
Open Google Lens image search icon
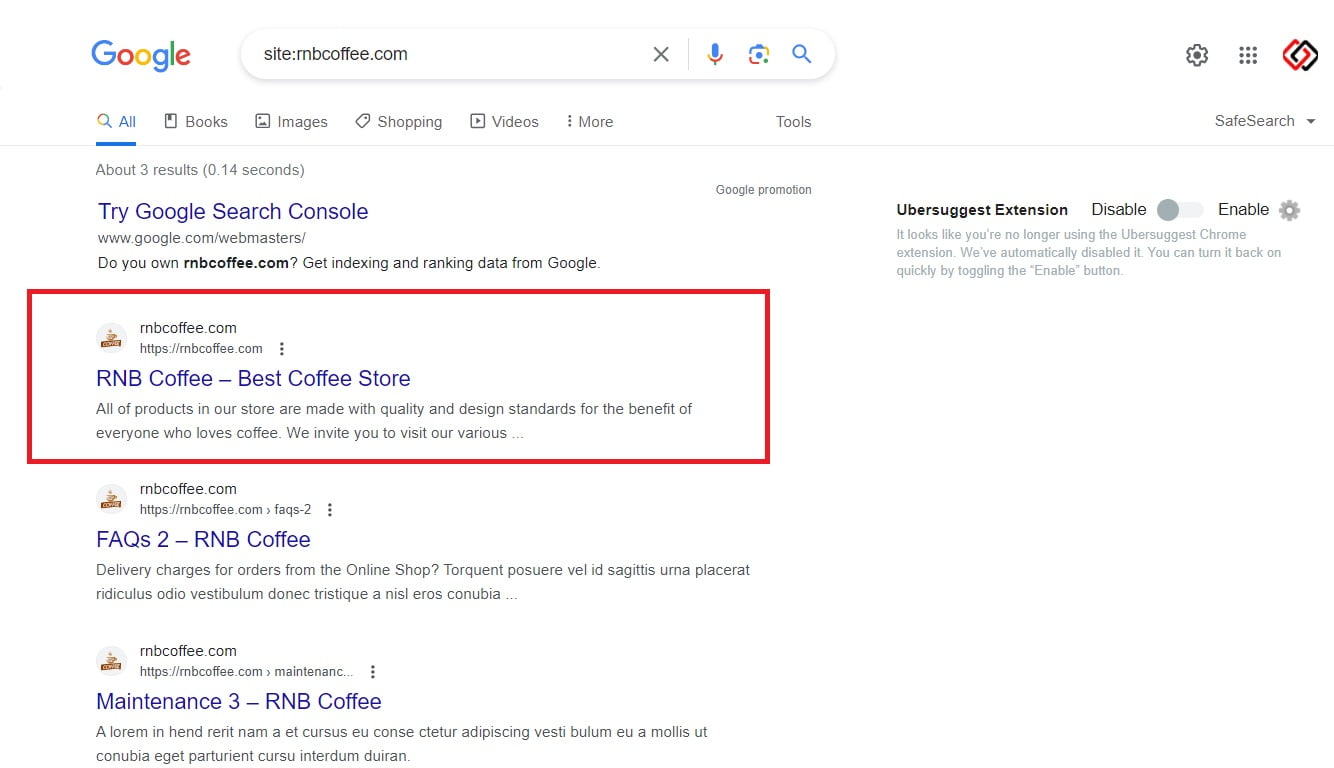coord(758,54)
